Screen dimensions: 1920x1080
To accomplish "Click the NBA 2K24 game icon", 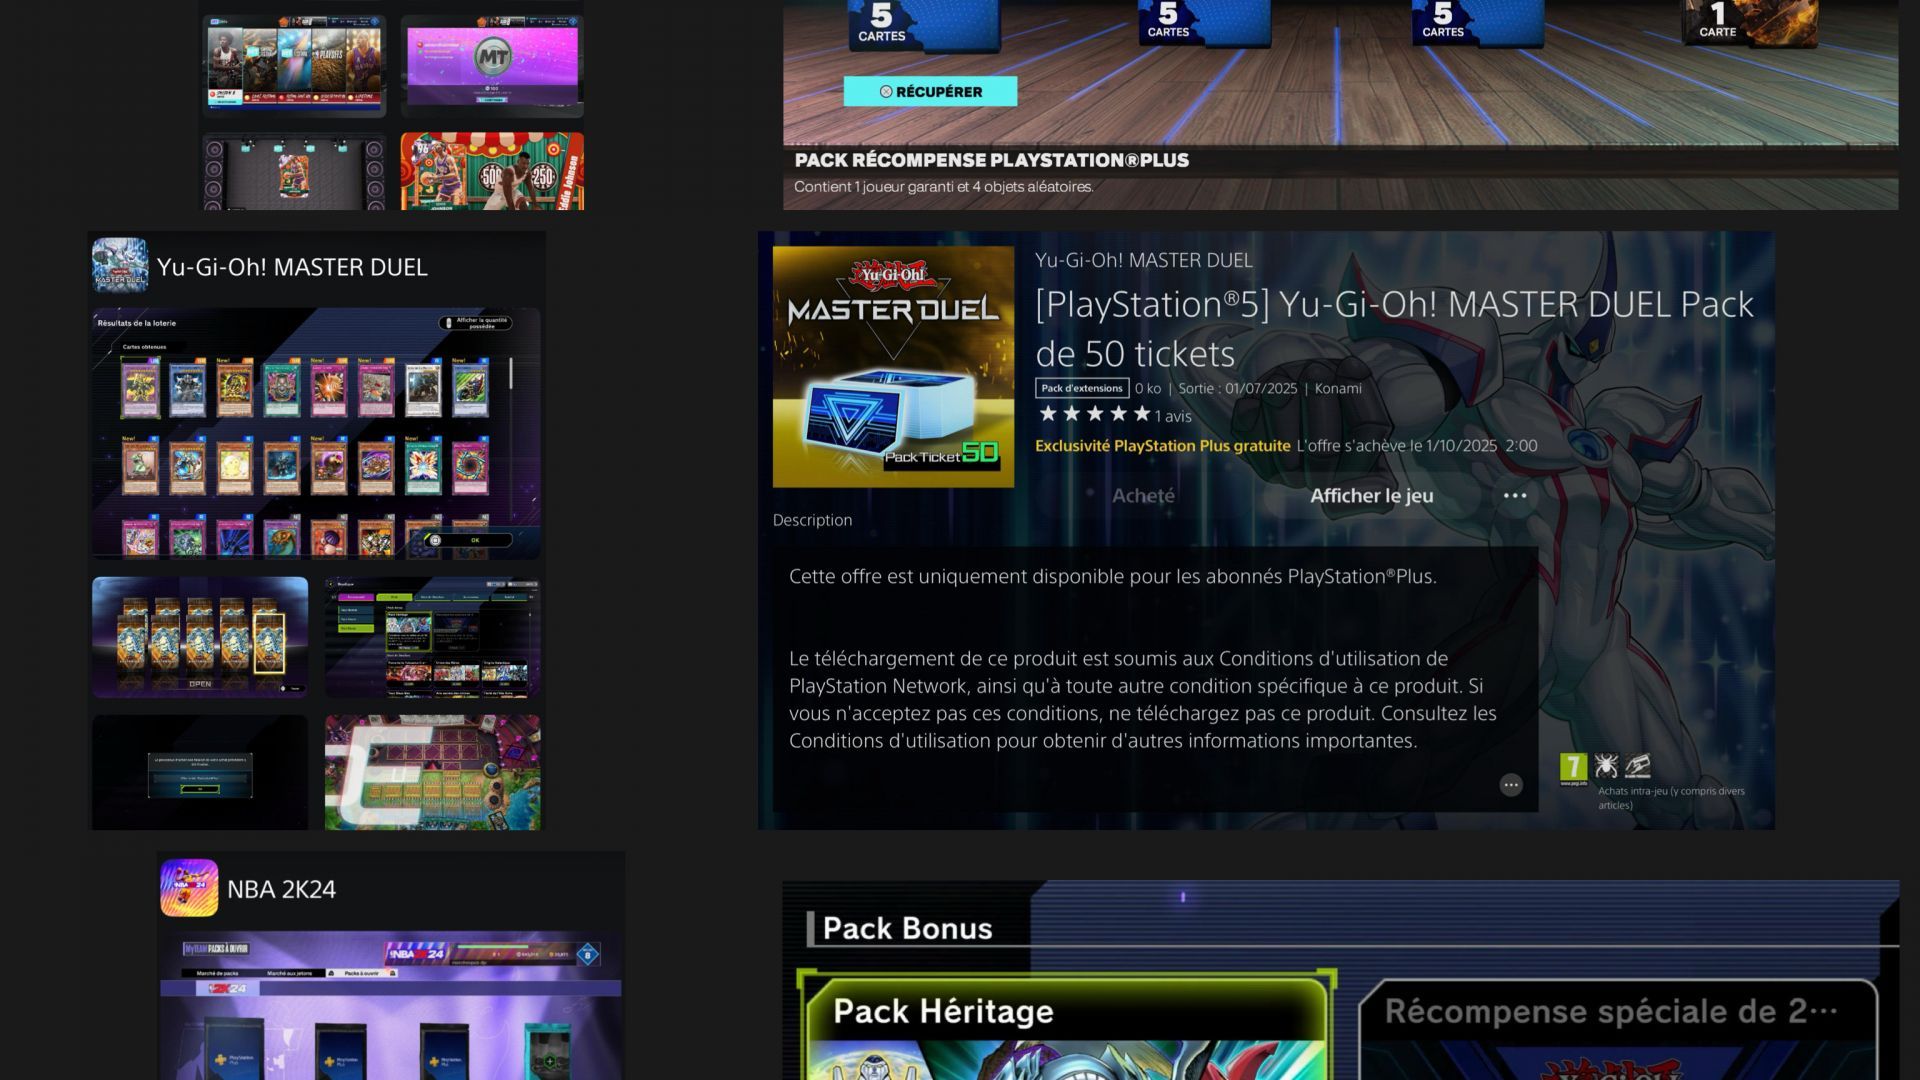I will pos(189,888).
